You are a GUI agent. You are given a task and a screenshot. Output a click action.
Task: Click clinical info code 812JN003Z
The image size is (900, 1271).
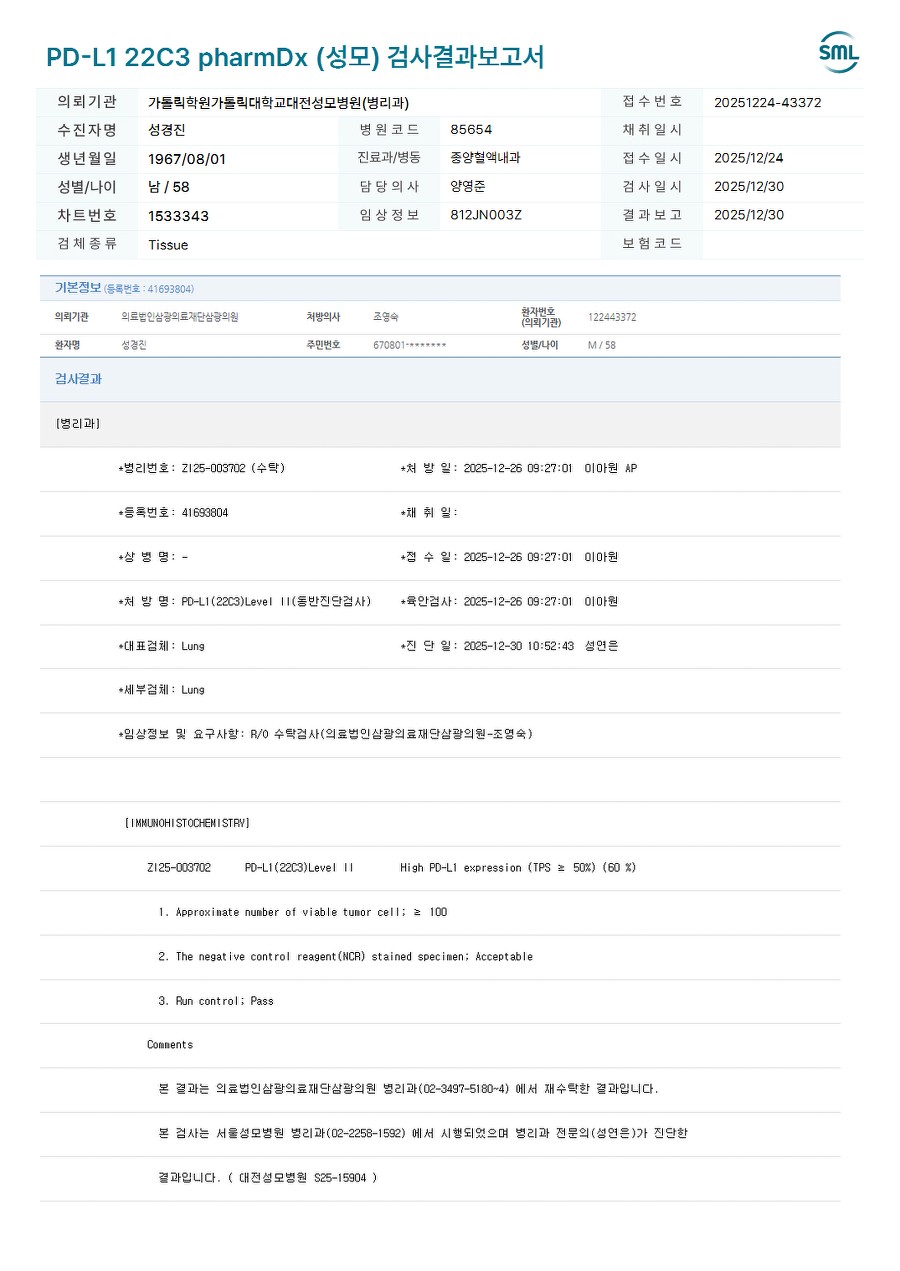click(x=486, y=215)
